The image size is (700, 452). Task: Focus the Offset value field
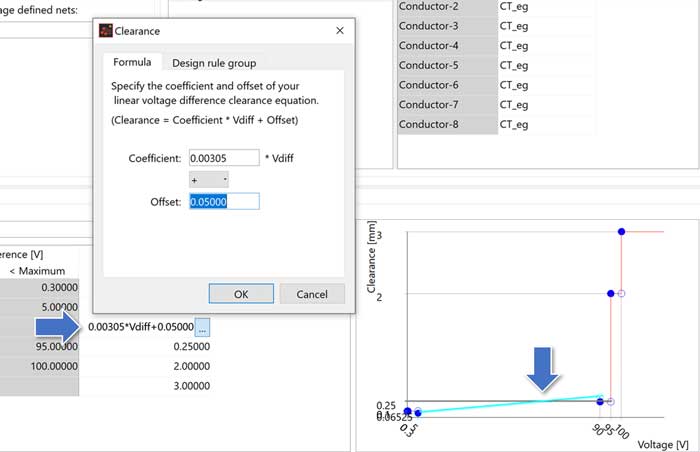click(x=223, y=202)
